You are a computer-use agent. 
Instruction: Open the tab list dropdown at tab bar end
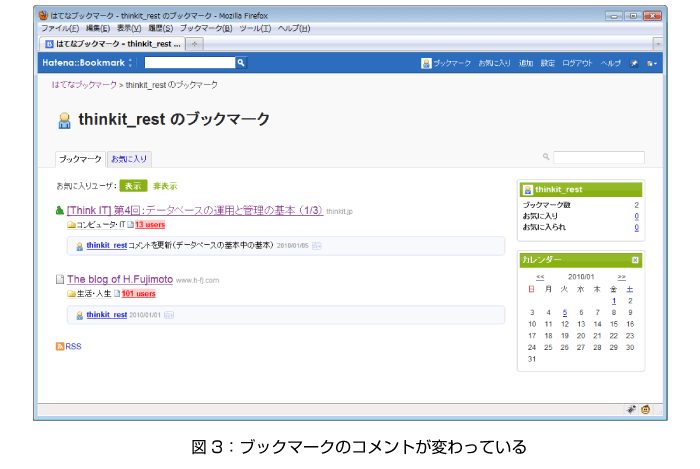(657, 44)
